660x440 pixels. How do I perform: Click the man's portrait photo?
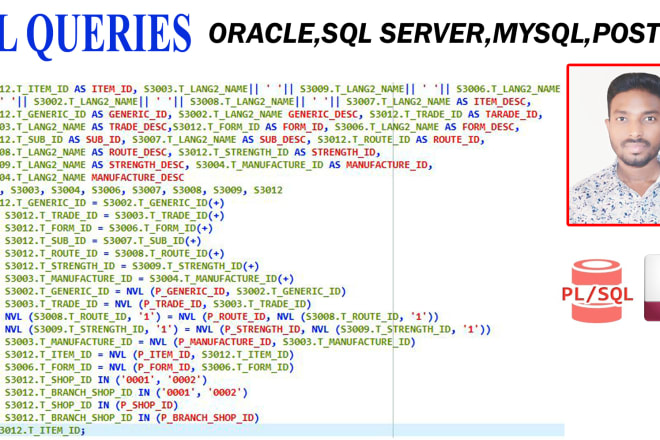pyautogui.click(x=614, y=145)
